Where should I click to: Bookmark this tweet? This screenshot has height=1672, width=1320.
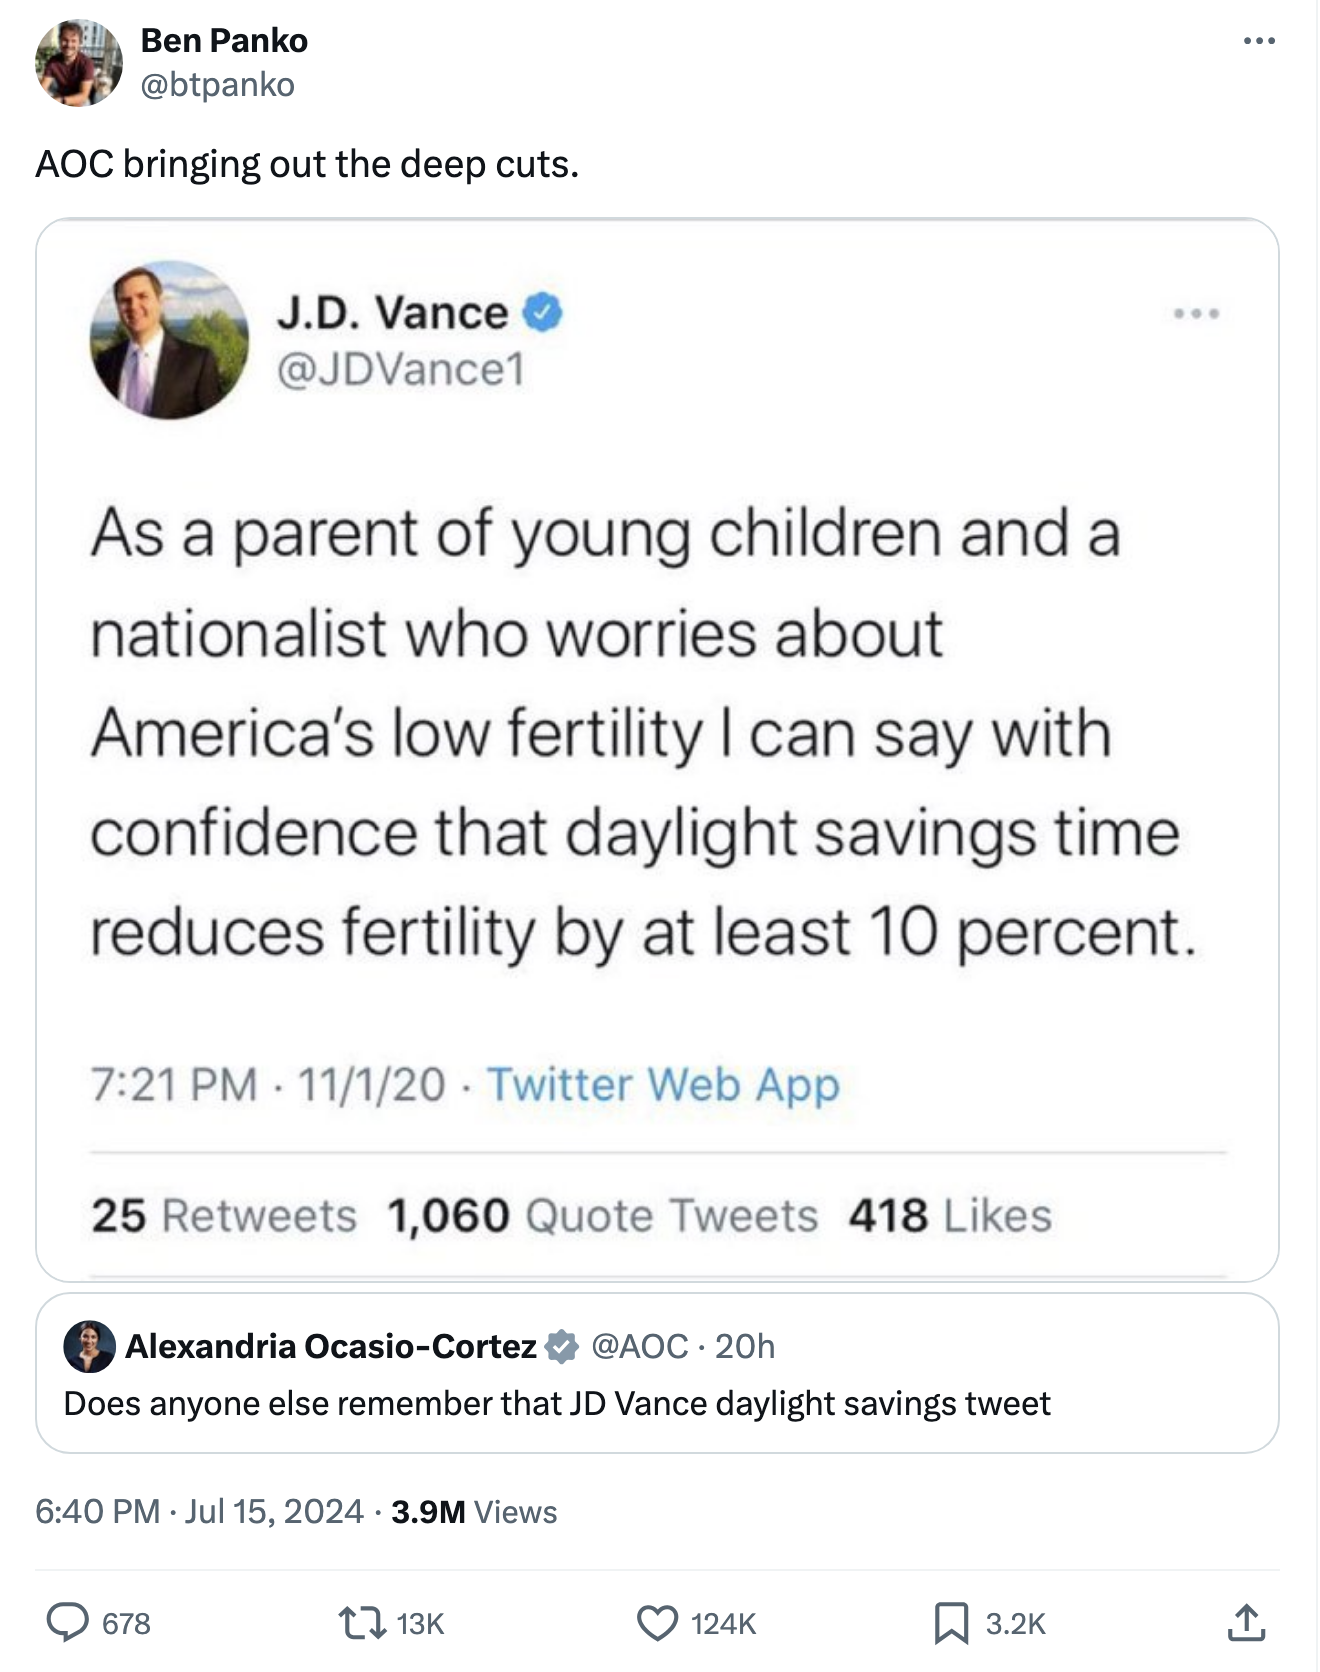949,1622
